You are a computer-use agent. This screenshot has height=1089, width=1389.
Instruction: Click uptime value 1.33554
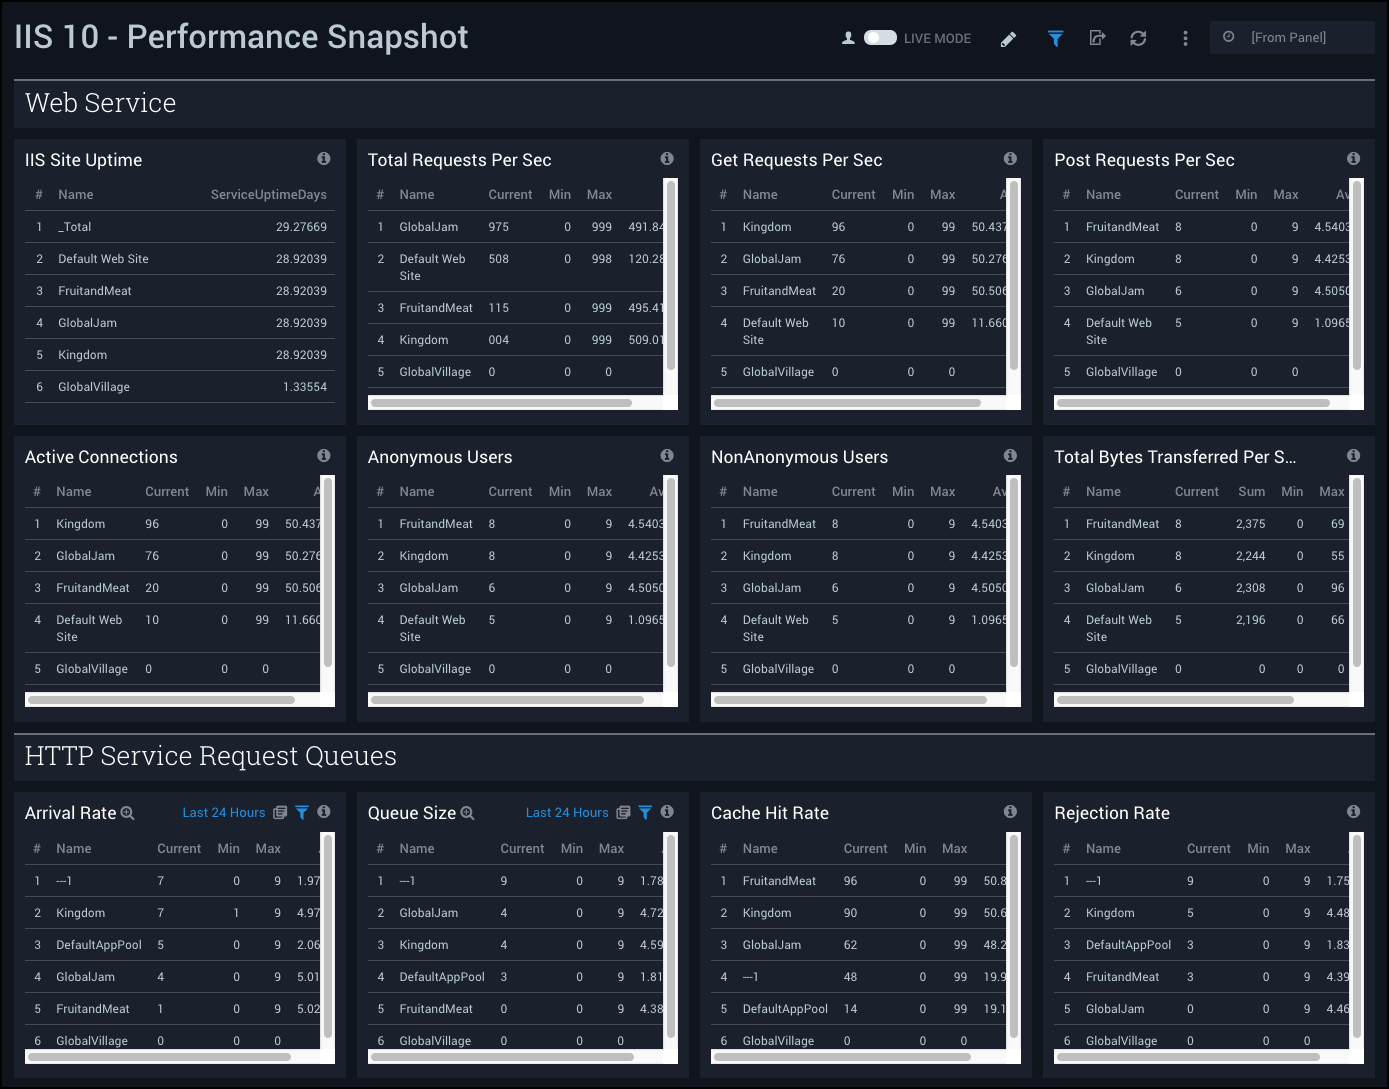(305, 387)
